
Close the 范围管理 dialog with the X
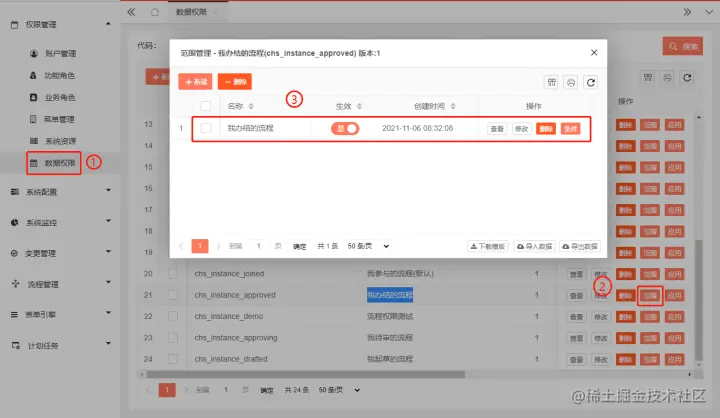(x=594, y=53)
